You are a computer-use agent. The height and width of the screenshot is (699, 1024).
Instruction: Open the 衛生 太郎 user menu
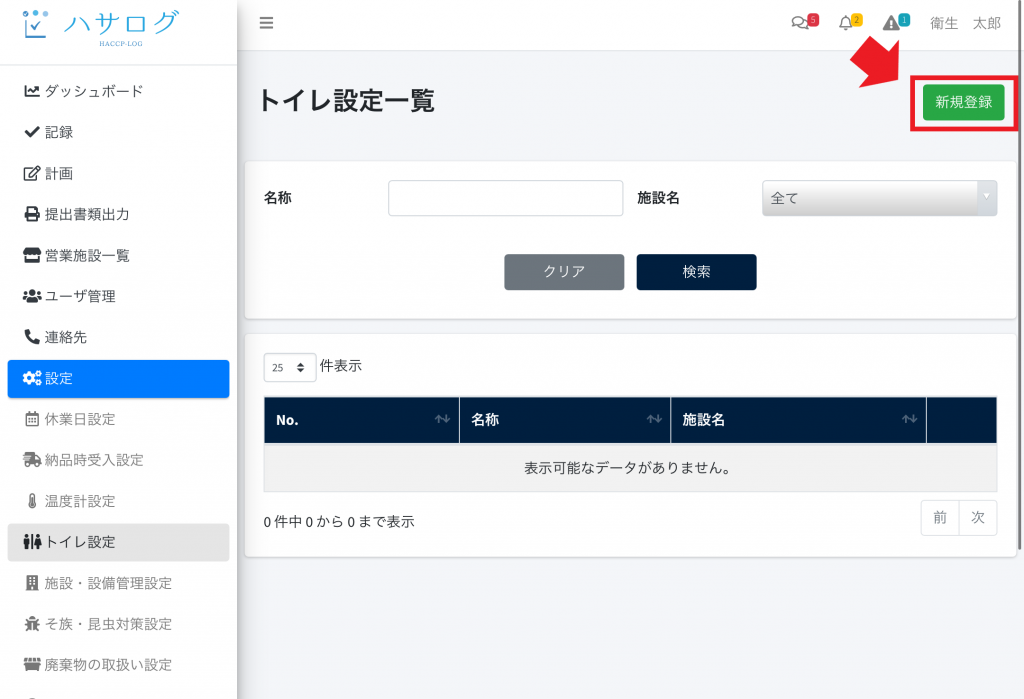tap(965, 24)
